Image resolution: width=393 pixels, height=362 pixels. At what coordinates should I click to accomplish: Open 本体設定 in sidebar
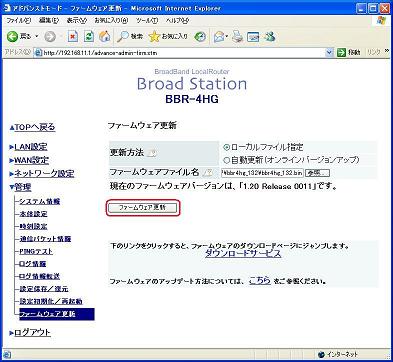(33, 214)
